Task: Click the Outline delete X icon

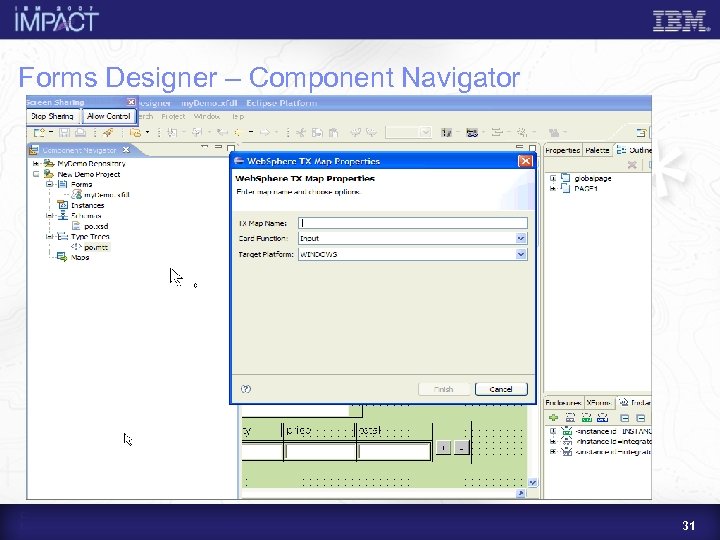Action: 632,164
